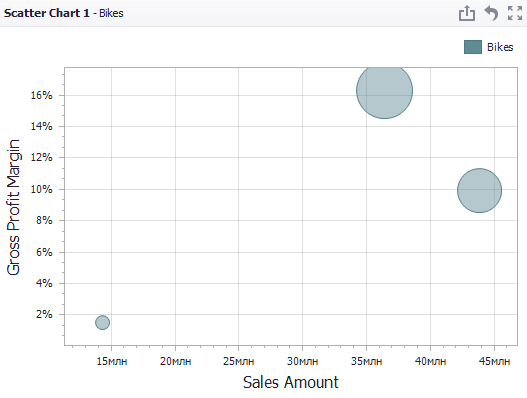Click the 30млн x-axis label

(x=302, y=361)
